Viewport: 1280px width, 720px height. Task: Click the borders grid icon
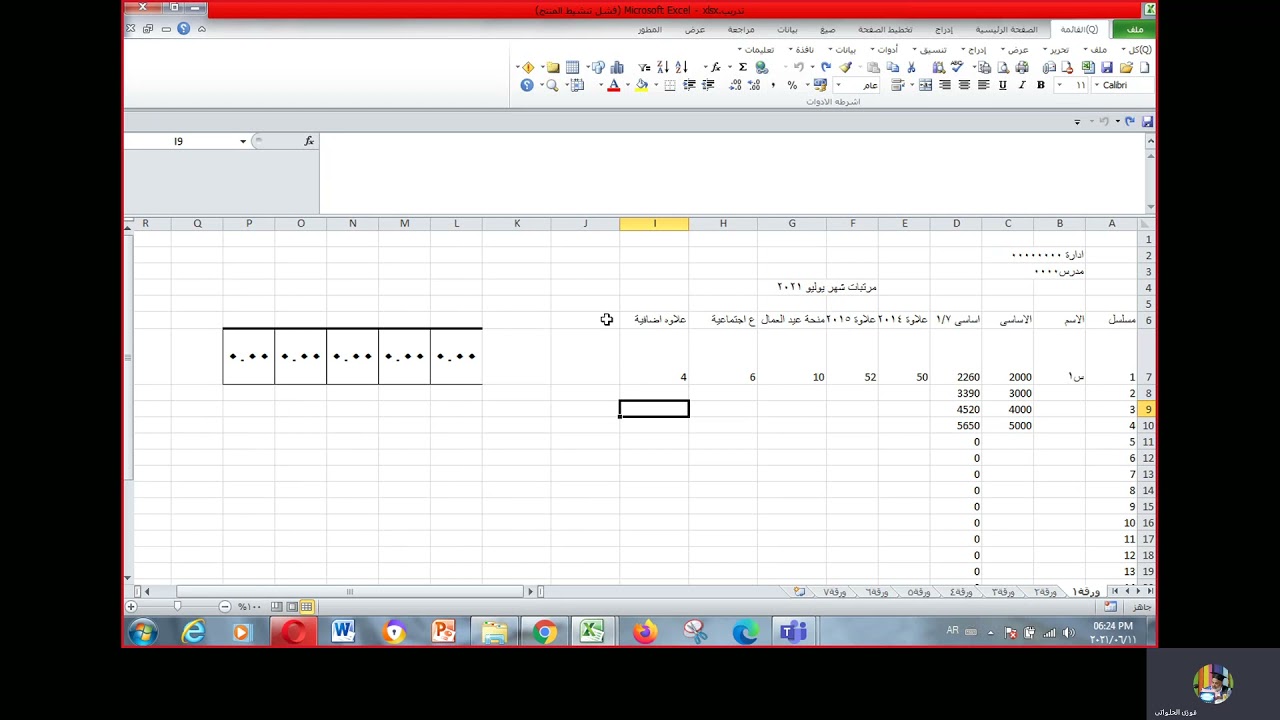(669, 85)
